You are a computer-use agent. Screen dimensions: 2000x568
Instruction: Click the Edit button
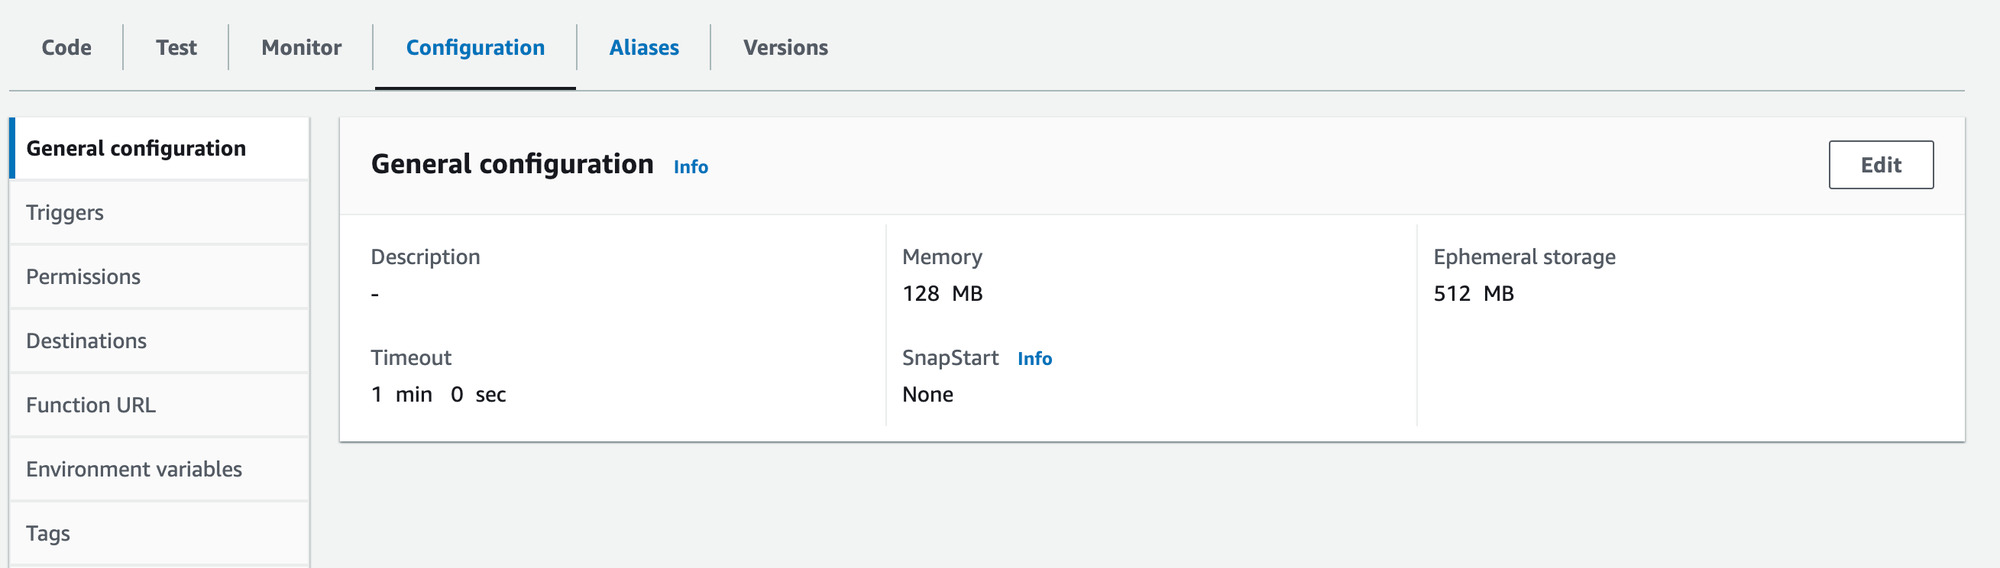[1881, 165]
